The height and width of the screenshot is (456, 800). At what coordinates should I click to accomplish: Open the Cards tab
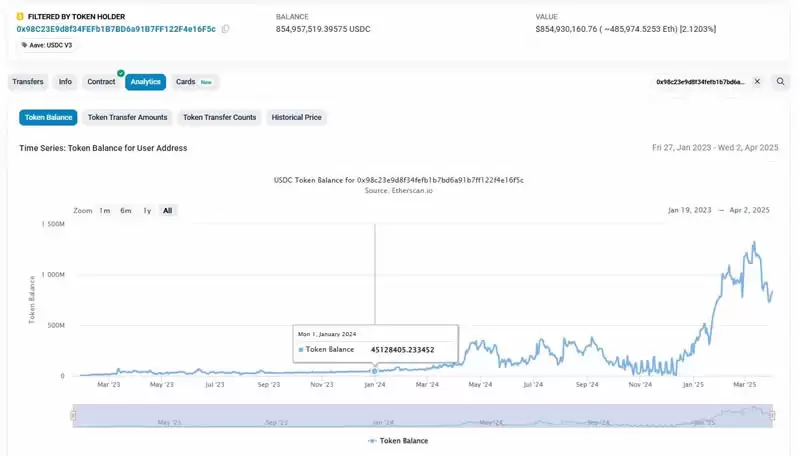tap(194, 82)
